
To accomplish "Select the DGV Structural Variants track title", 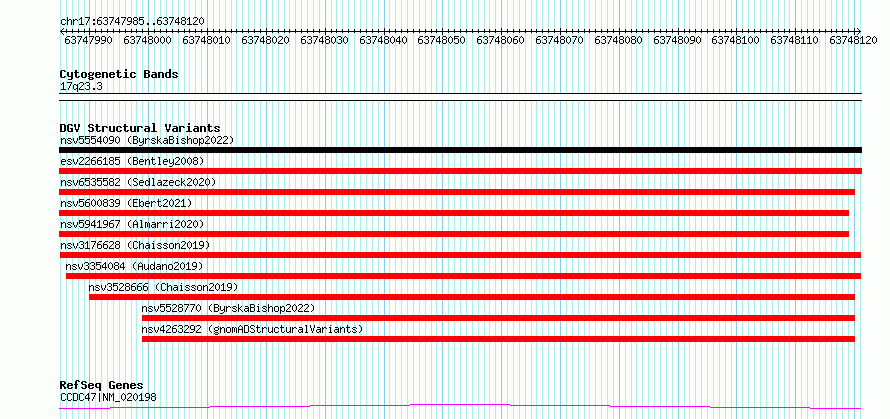I will coord(140,128).
